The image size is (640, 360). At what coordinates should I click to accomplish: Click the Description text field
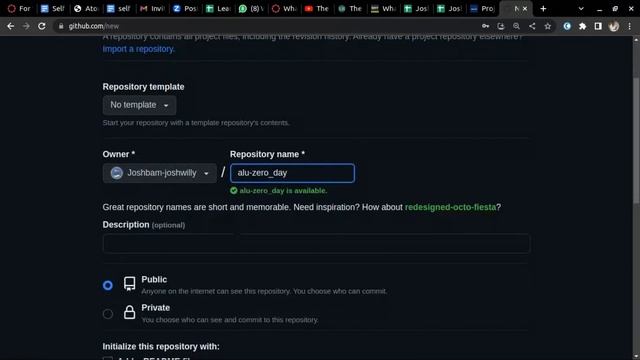pos(316,243)
